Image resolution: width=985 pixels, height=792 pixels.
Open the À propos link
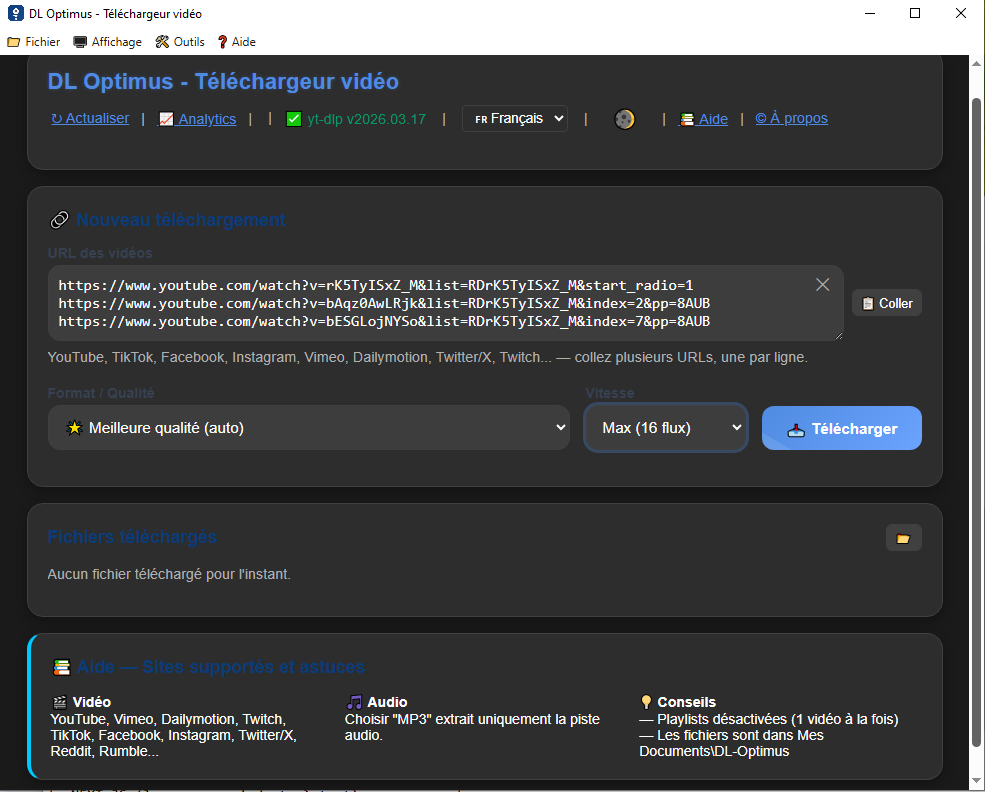[x=792, y=118]
